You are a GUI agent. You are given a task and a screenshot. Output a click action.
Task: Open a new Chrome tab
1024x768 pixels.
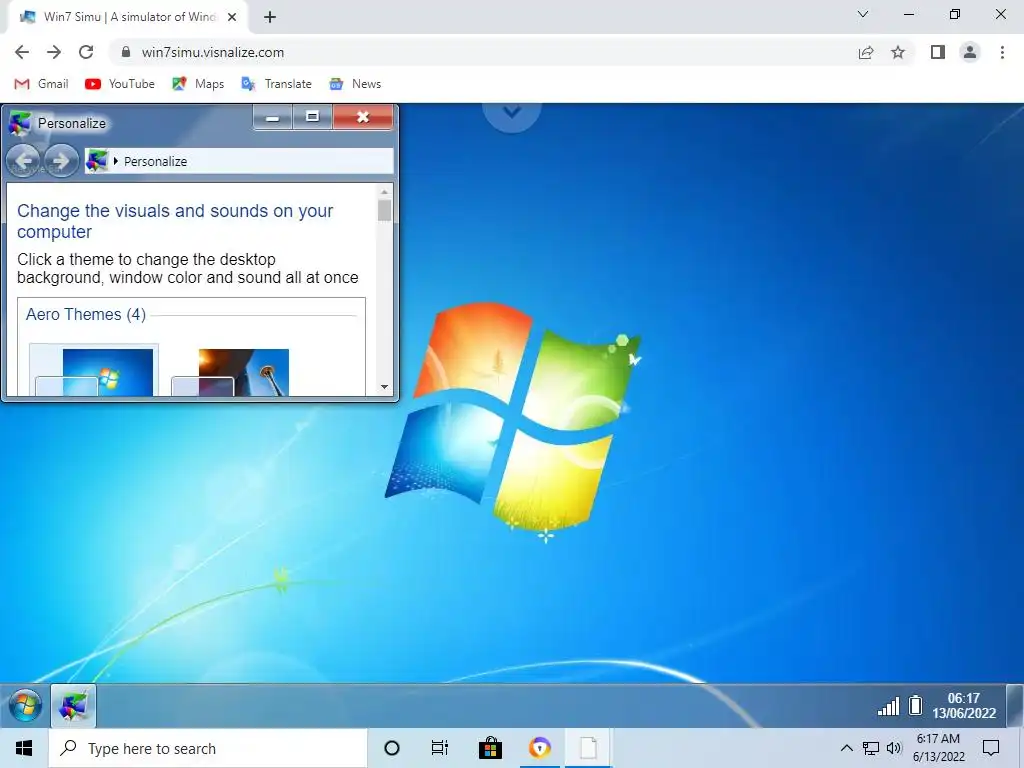click(270, 17)
